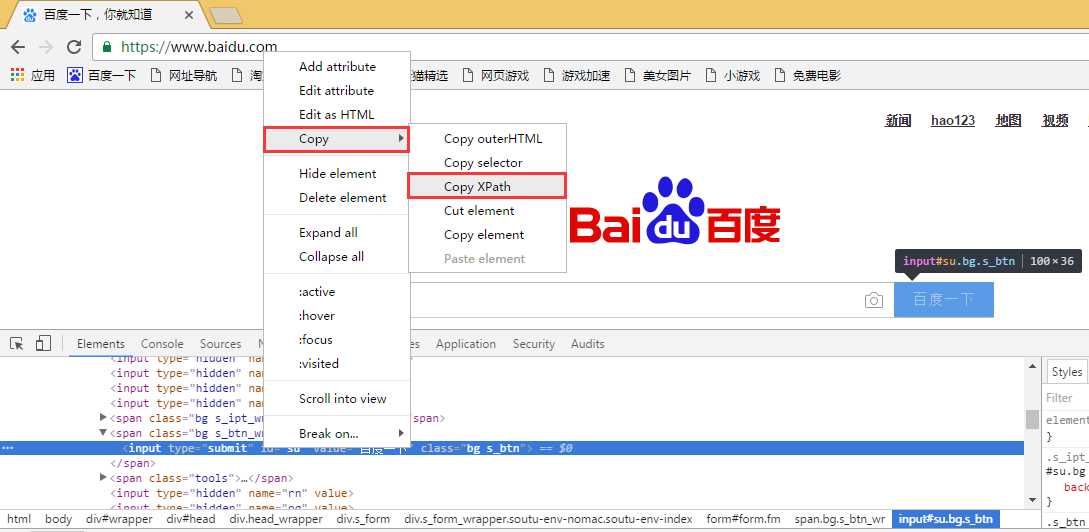This screenshot has height=532, width=1089.
Task: Choose Hide element
Action: (337, 174)
